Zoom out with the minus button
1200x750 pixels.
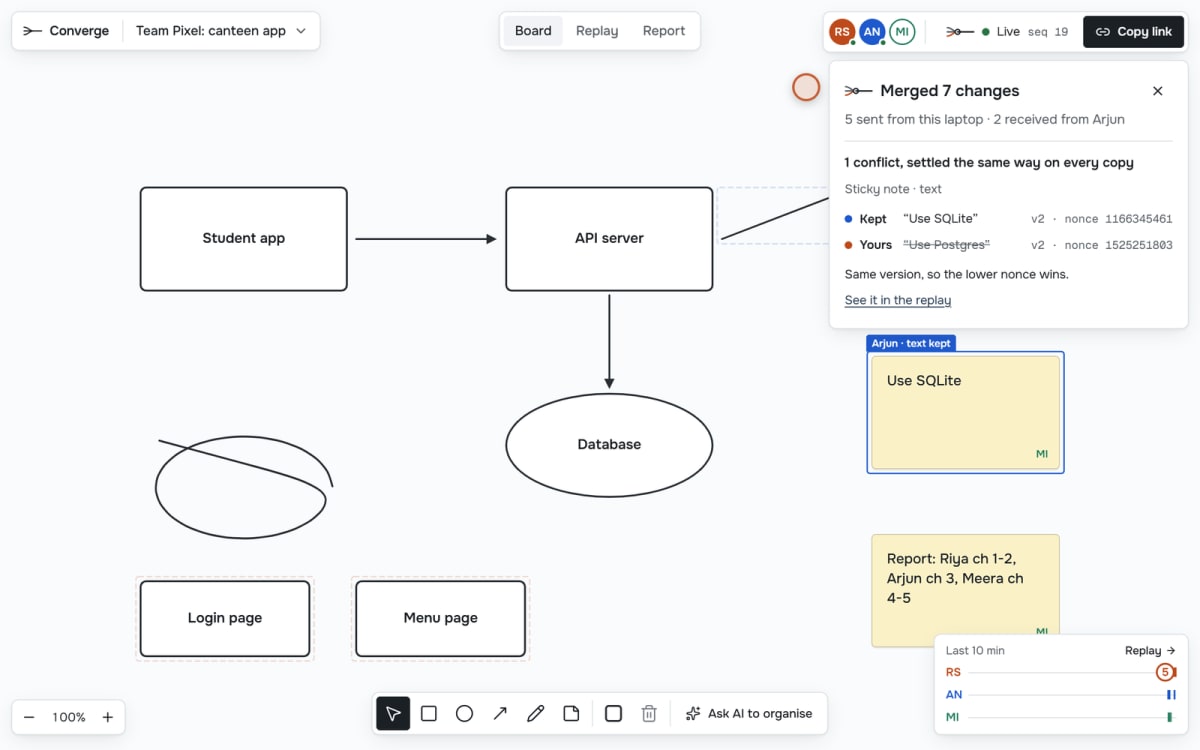(30, 717)
